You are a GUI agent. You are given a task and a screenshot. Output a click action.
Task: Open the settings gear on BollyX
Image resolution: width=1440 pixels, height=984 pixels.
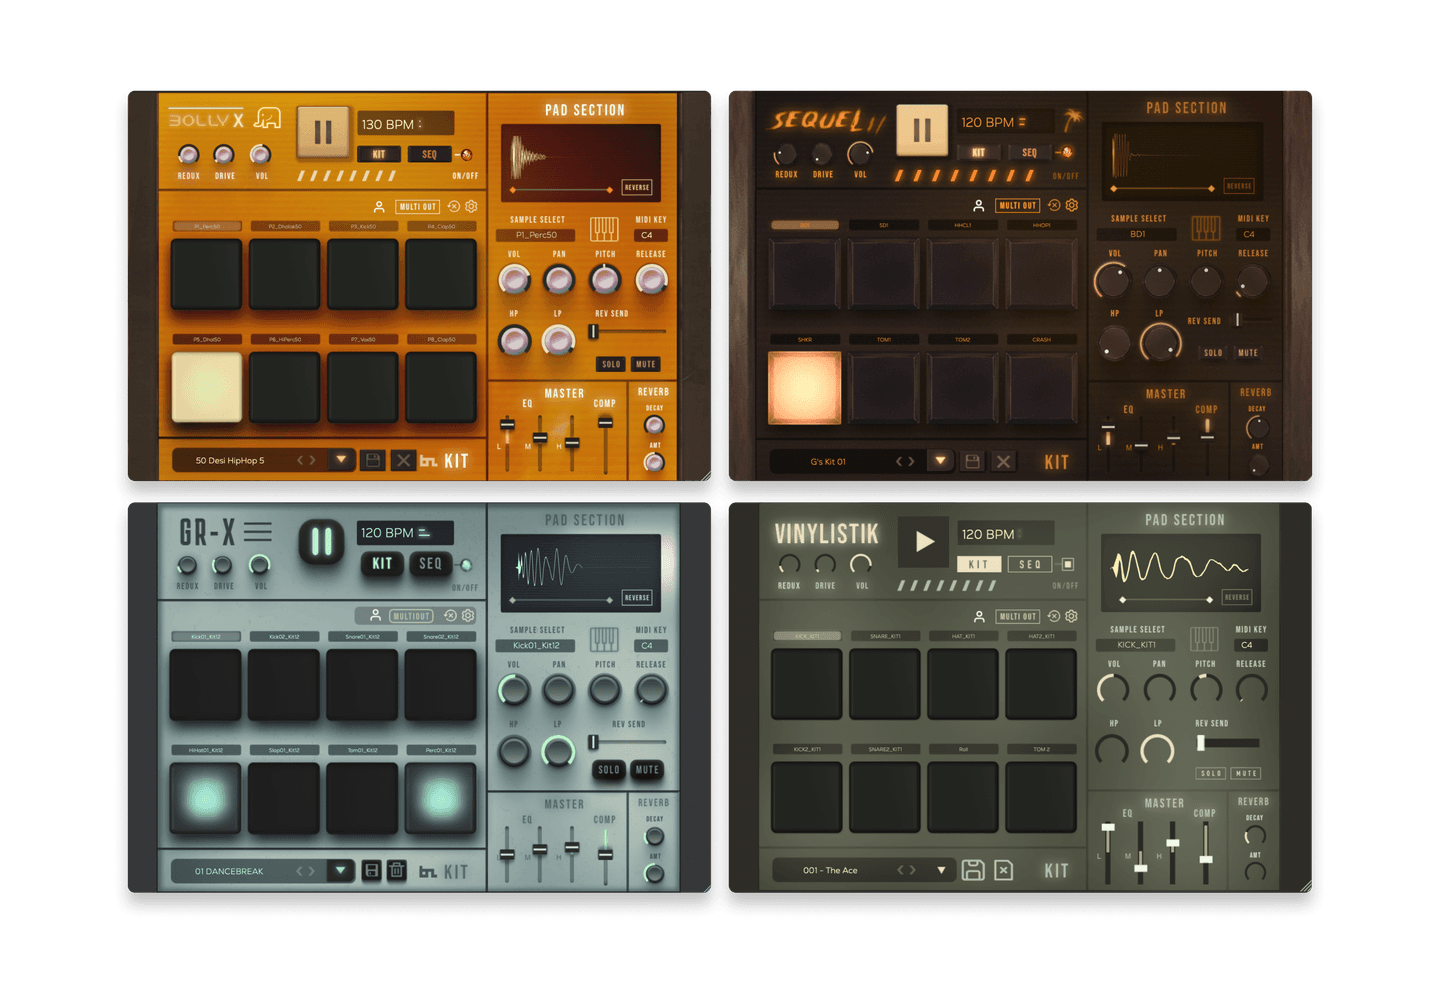(472, 207)
